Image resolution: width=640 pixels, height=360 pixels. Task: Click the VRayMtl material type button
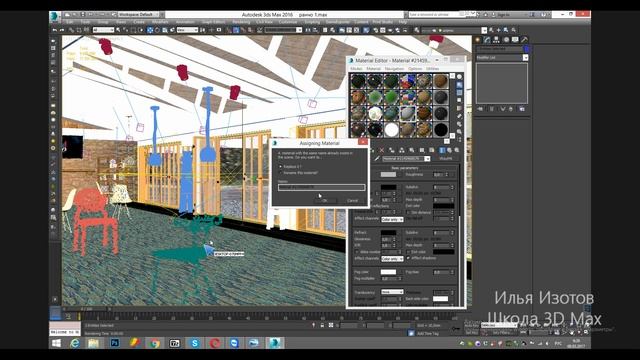point(446,159)
